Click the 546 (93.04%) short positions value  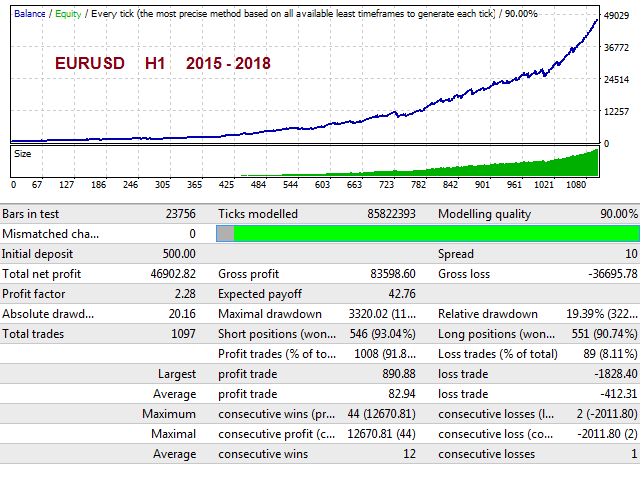(382, 334)
